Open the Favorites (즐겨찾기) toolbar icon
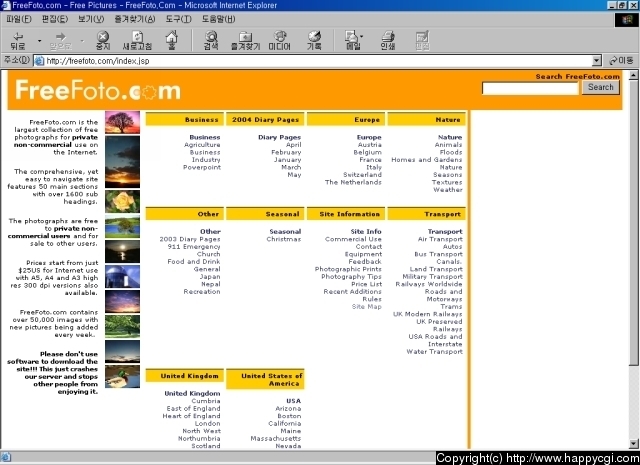The image size is (640, 465). (245, 40)
